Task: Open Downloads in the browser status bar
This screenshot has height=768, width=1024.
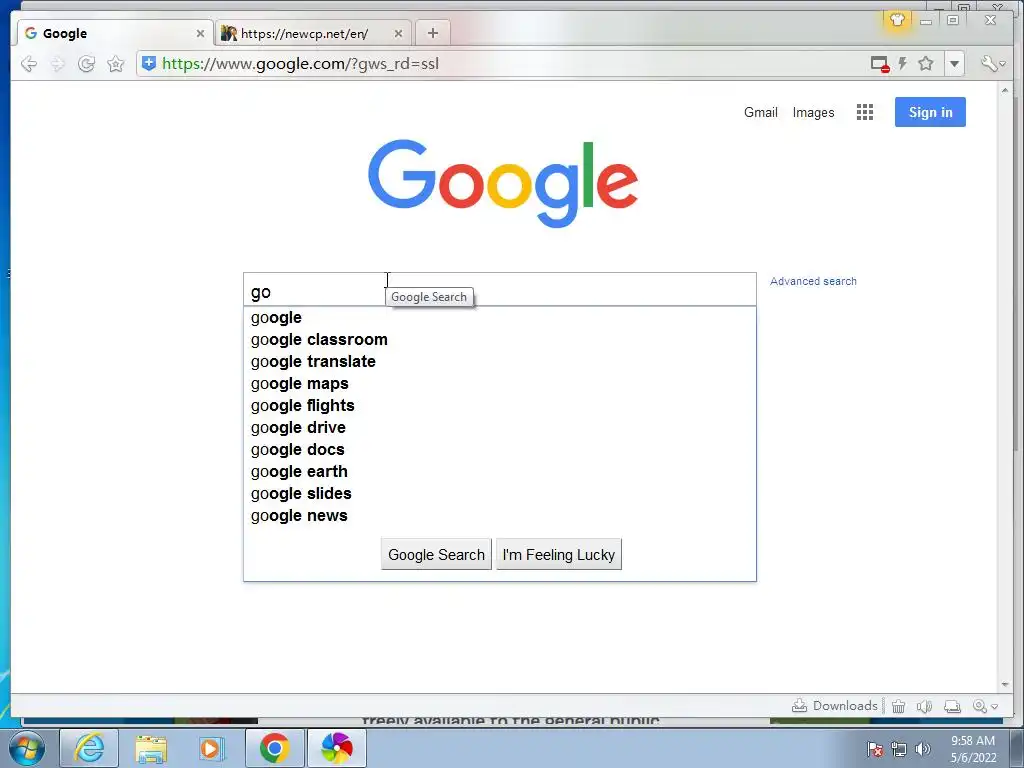Action: pyautogui.click(x=835, y=706)
